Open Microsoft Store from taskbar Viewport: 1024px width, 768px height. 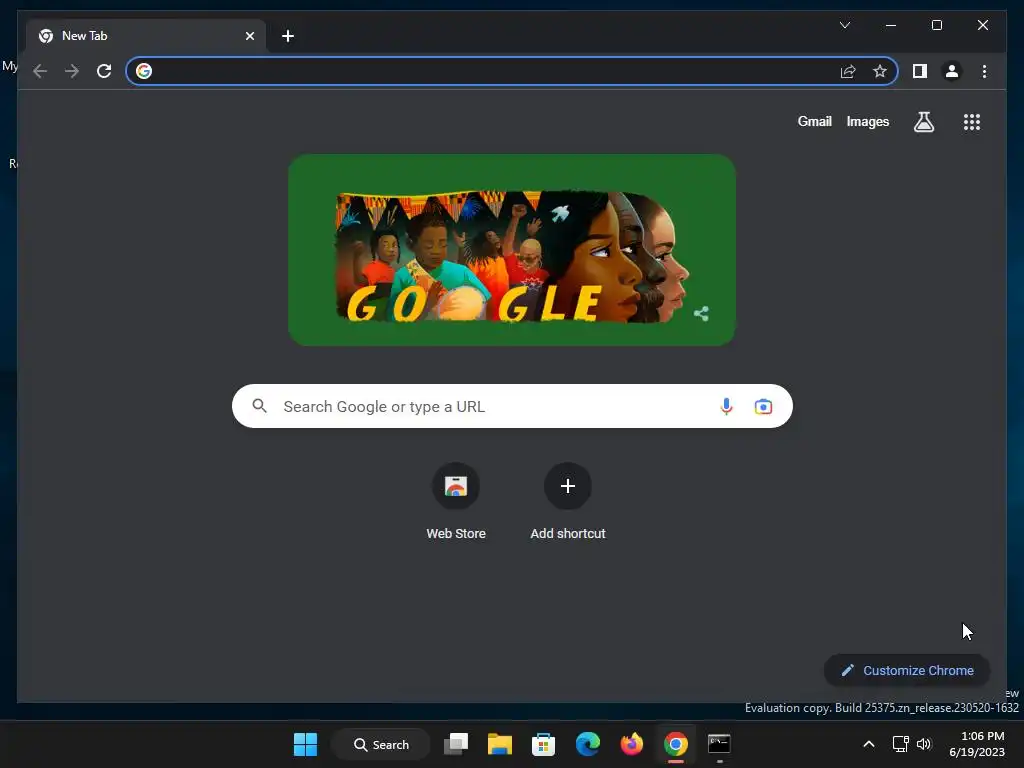pos(543,744)
